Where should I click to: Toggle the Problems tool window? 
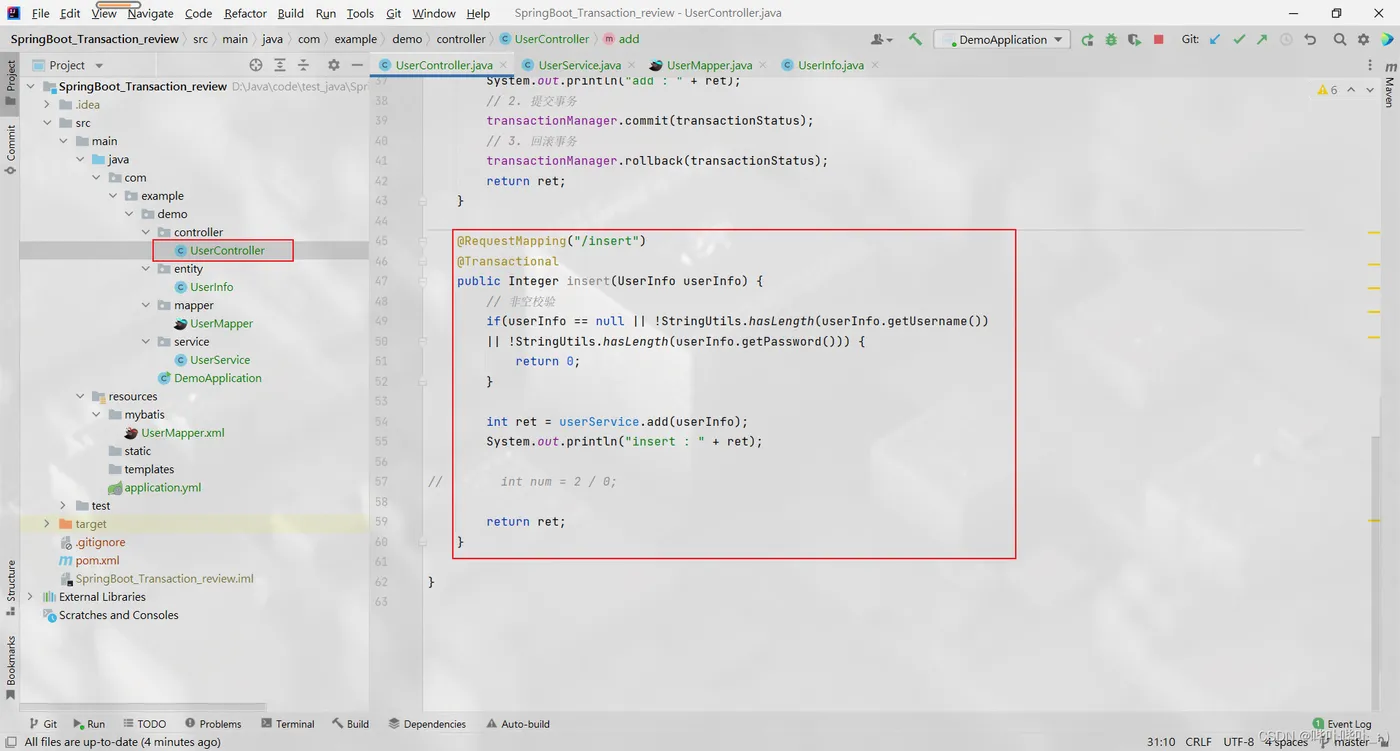click(213, 724)
